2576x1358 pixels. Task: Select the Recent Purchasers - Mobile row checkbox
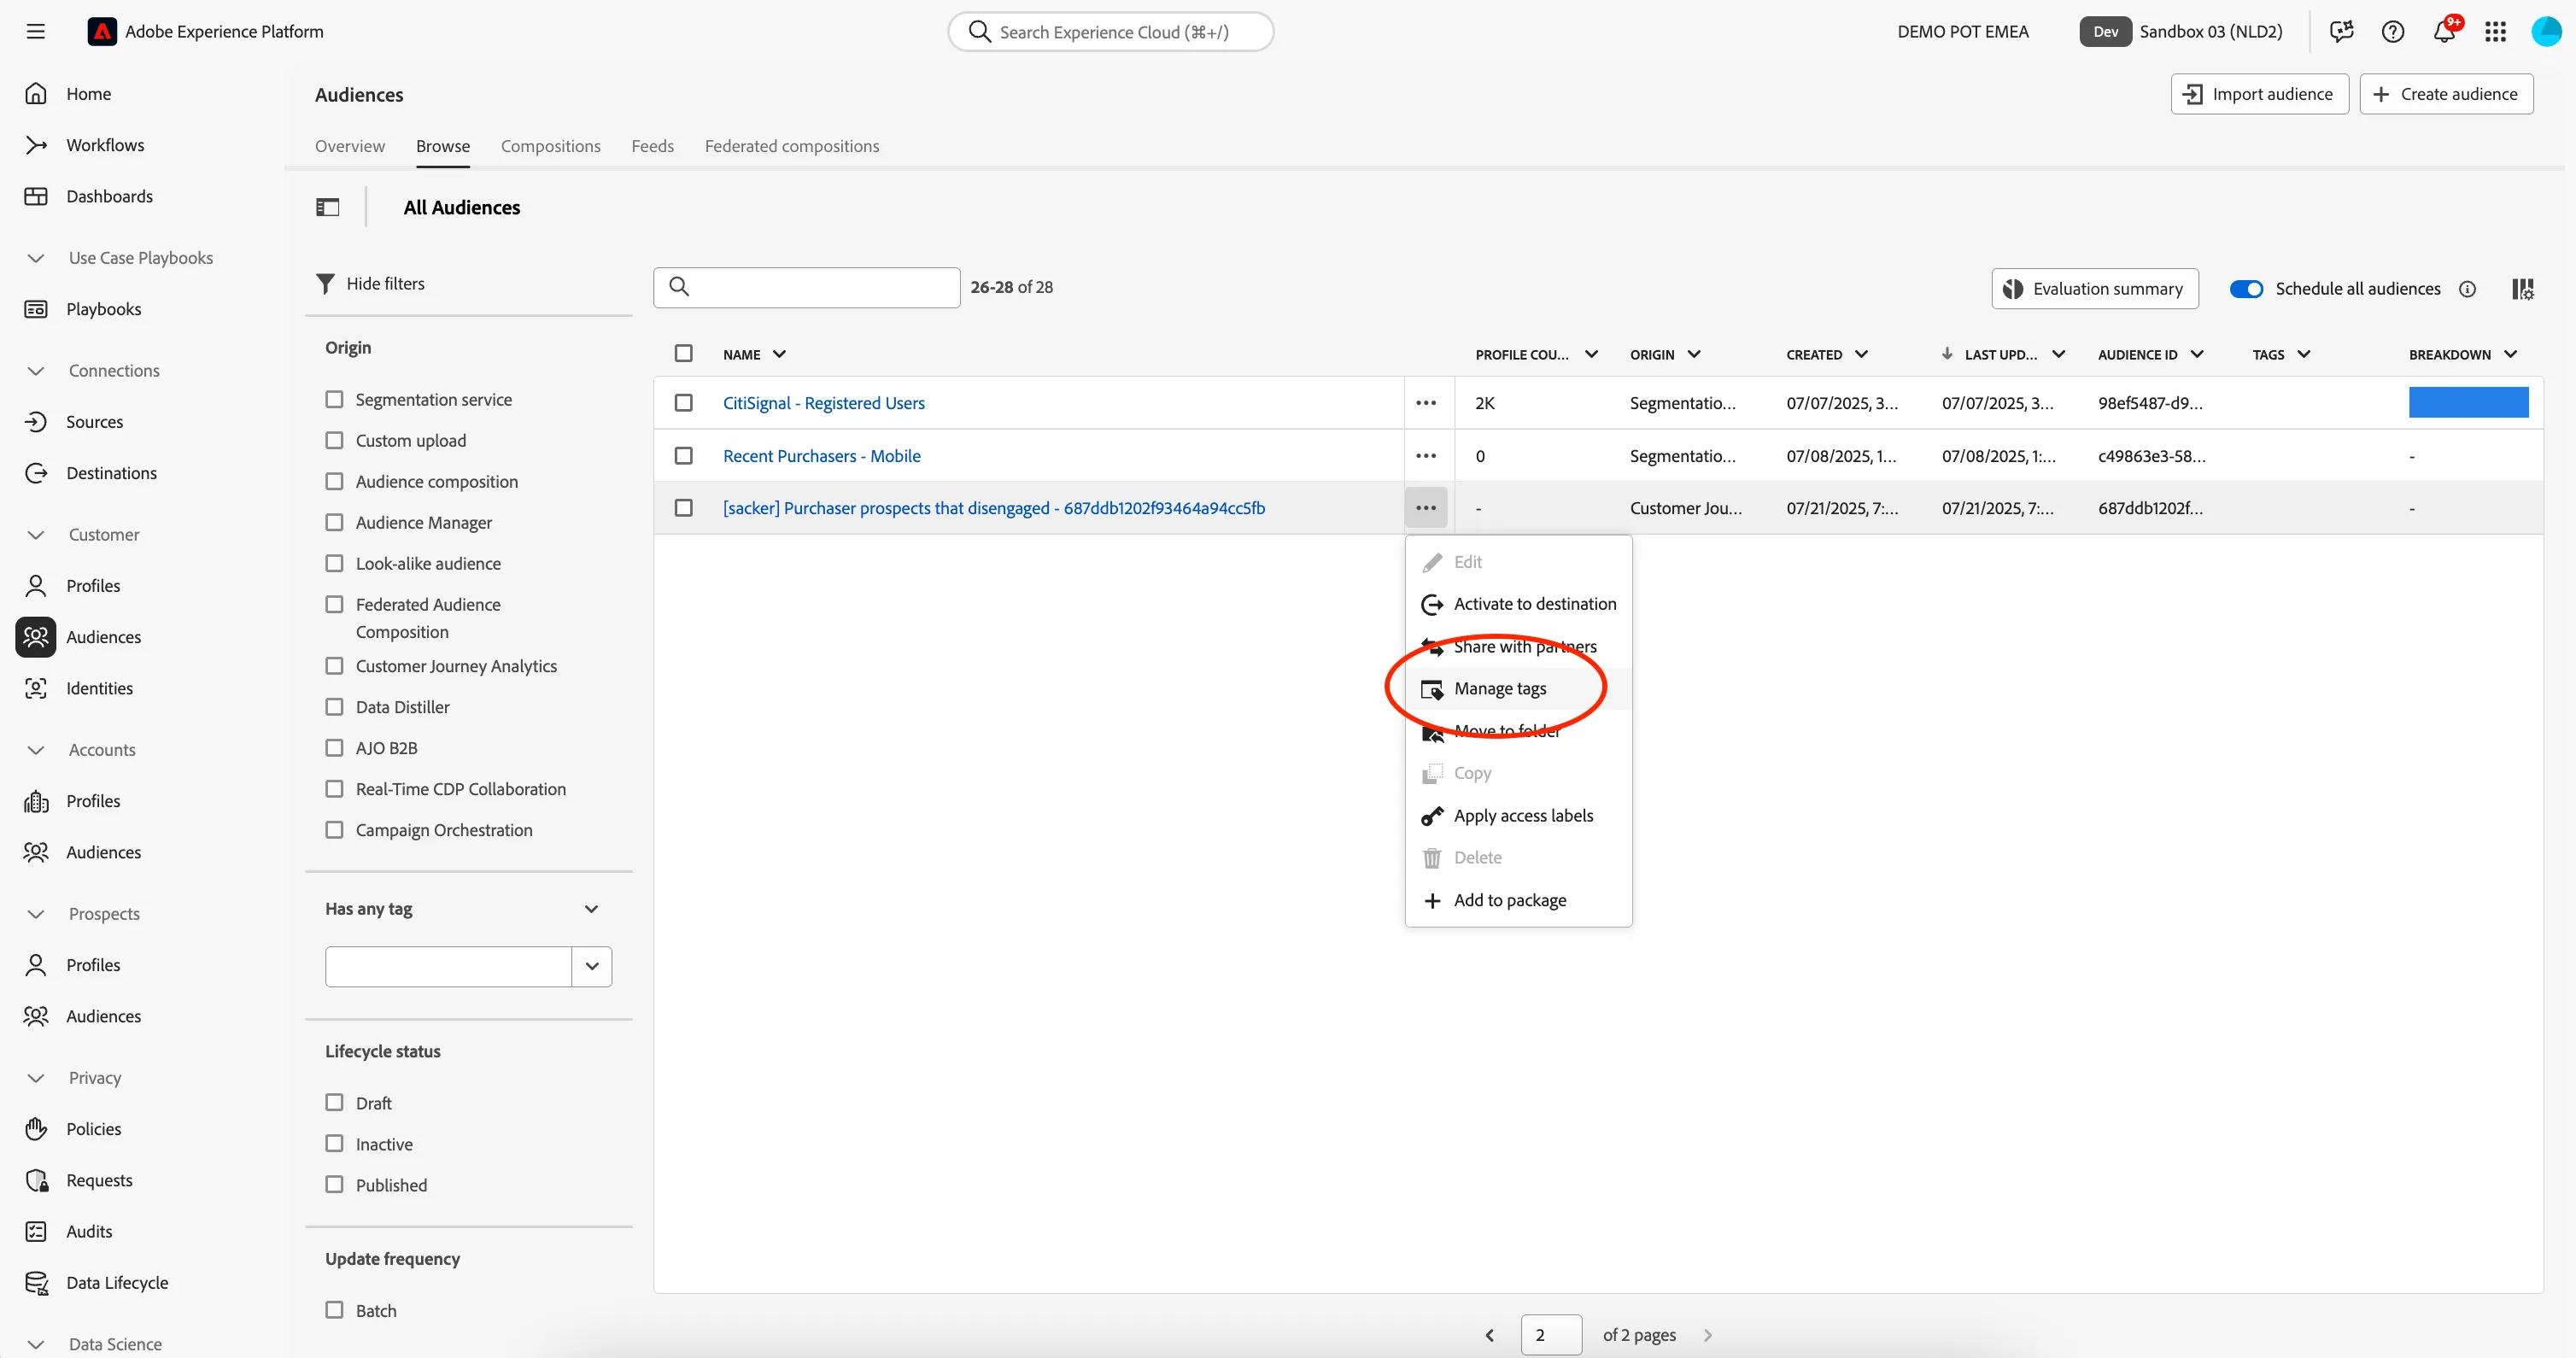[x=683, y=456]
